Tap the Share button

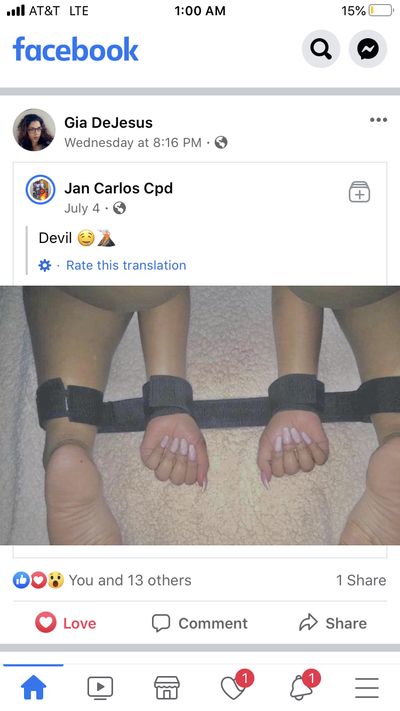(333, 623)
